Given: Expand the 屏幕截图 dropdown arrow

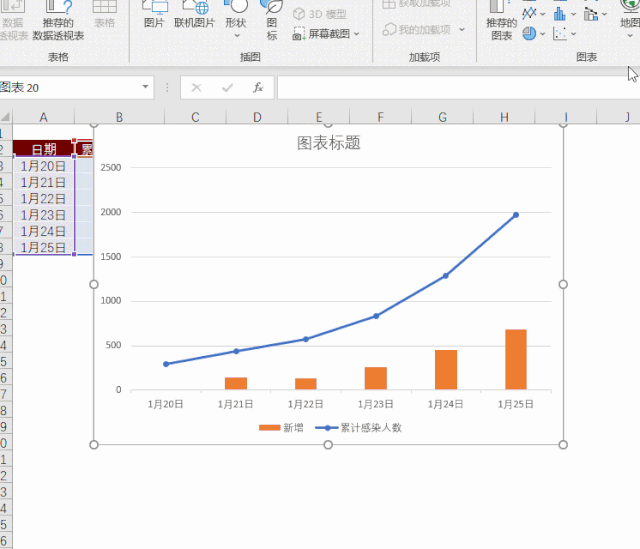Looking at the screenshot, I should click(356, 34).
